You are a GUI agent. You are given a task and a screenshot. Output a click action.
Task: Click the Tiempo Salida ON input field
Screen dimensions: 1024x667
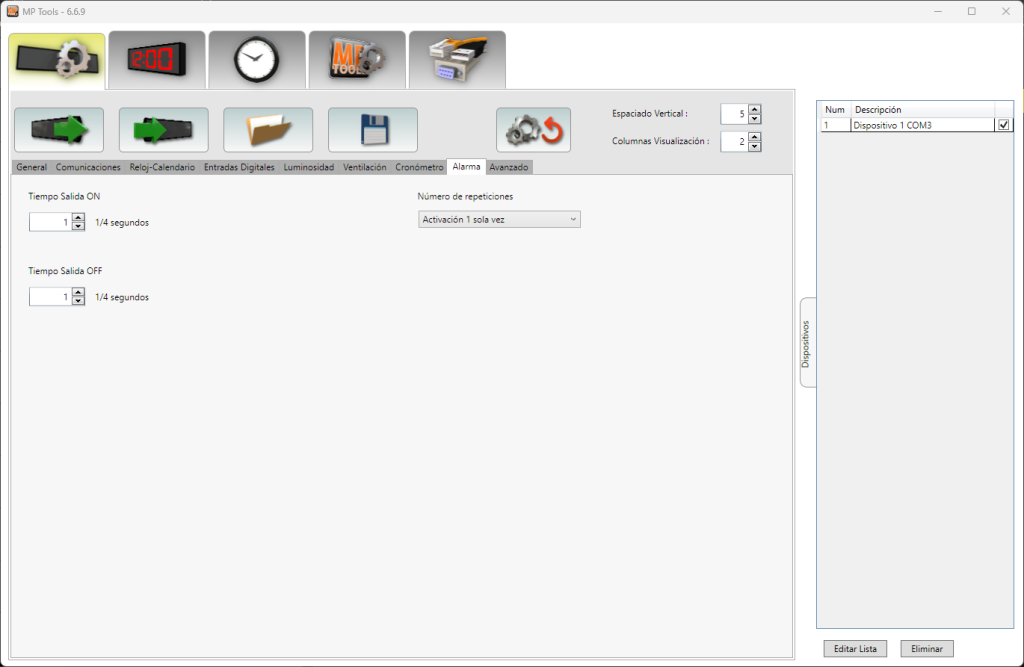point(50,222)
